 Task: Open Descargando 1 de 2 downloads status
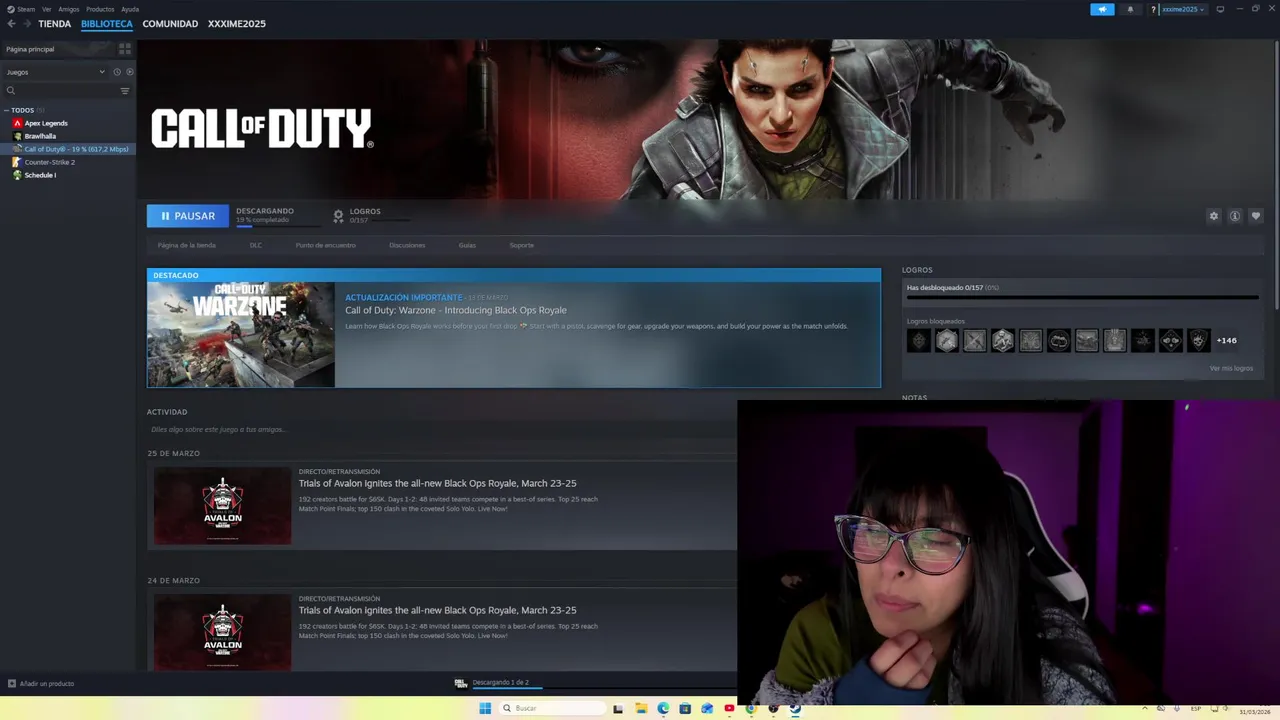pos(500,683)
